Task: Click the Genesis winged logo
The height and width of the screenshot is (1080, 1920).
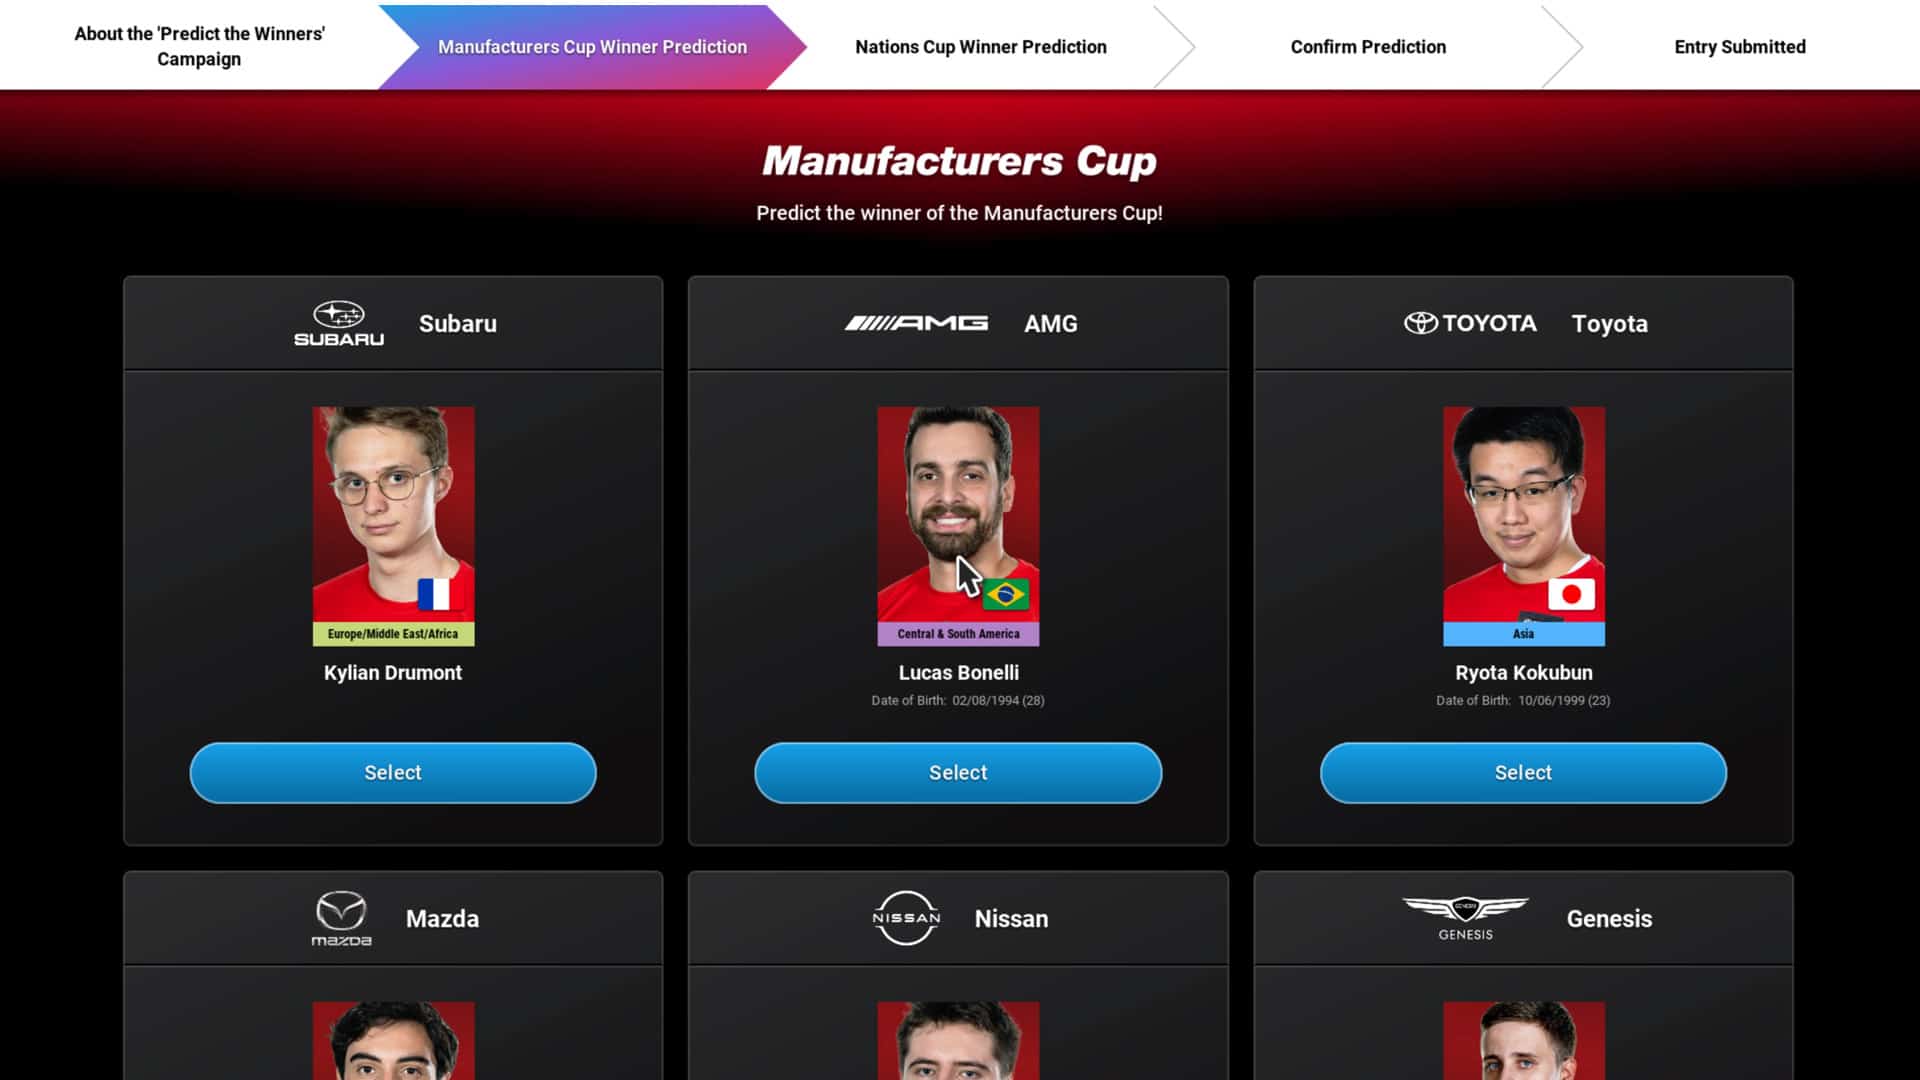Action: click(1465, 918)
